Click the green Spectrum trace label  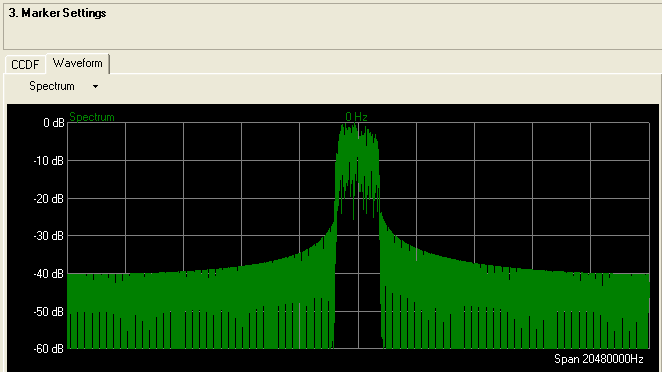[x=92, y=117]
